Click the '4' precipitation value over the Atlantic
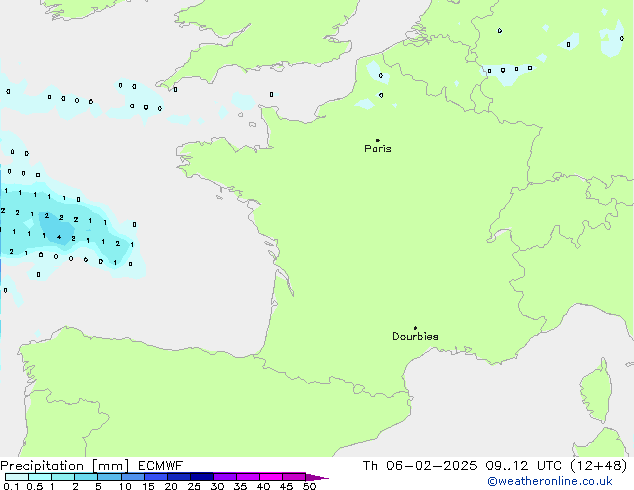634x490 pixels. (x=59, y=237)
